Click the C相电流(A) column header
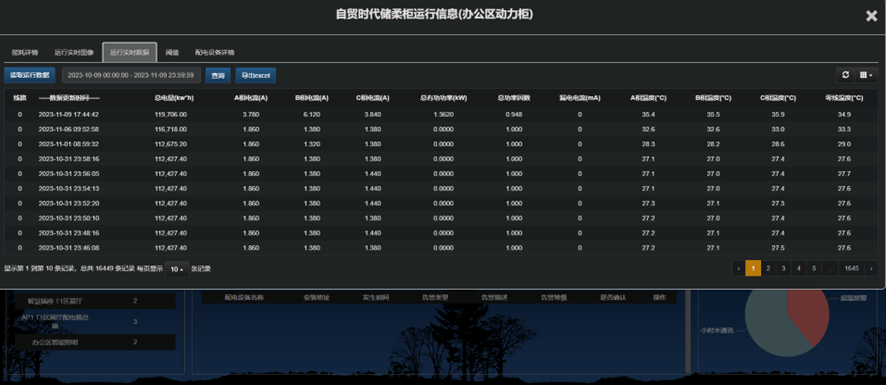The width and height of the screenshot is (886, 385). click(373, 98)
